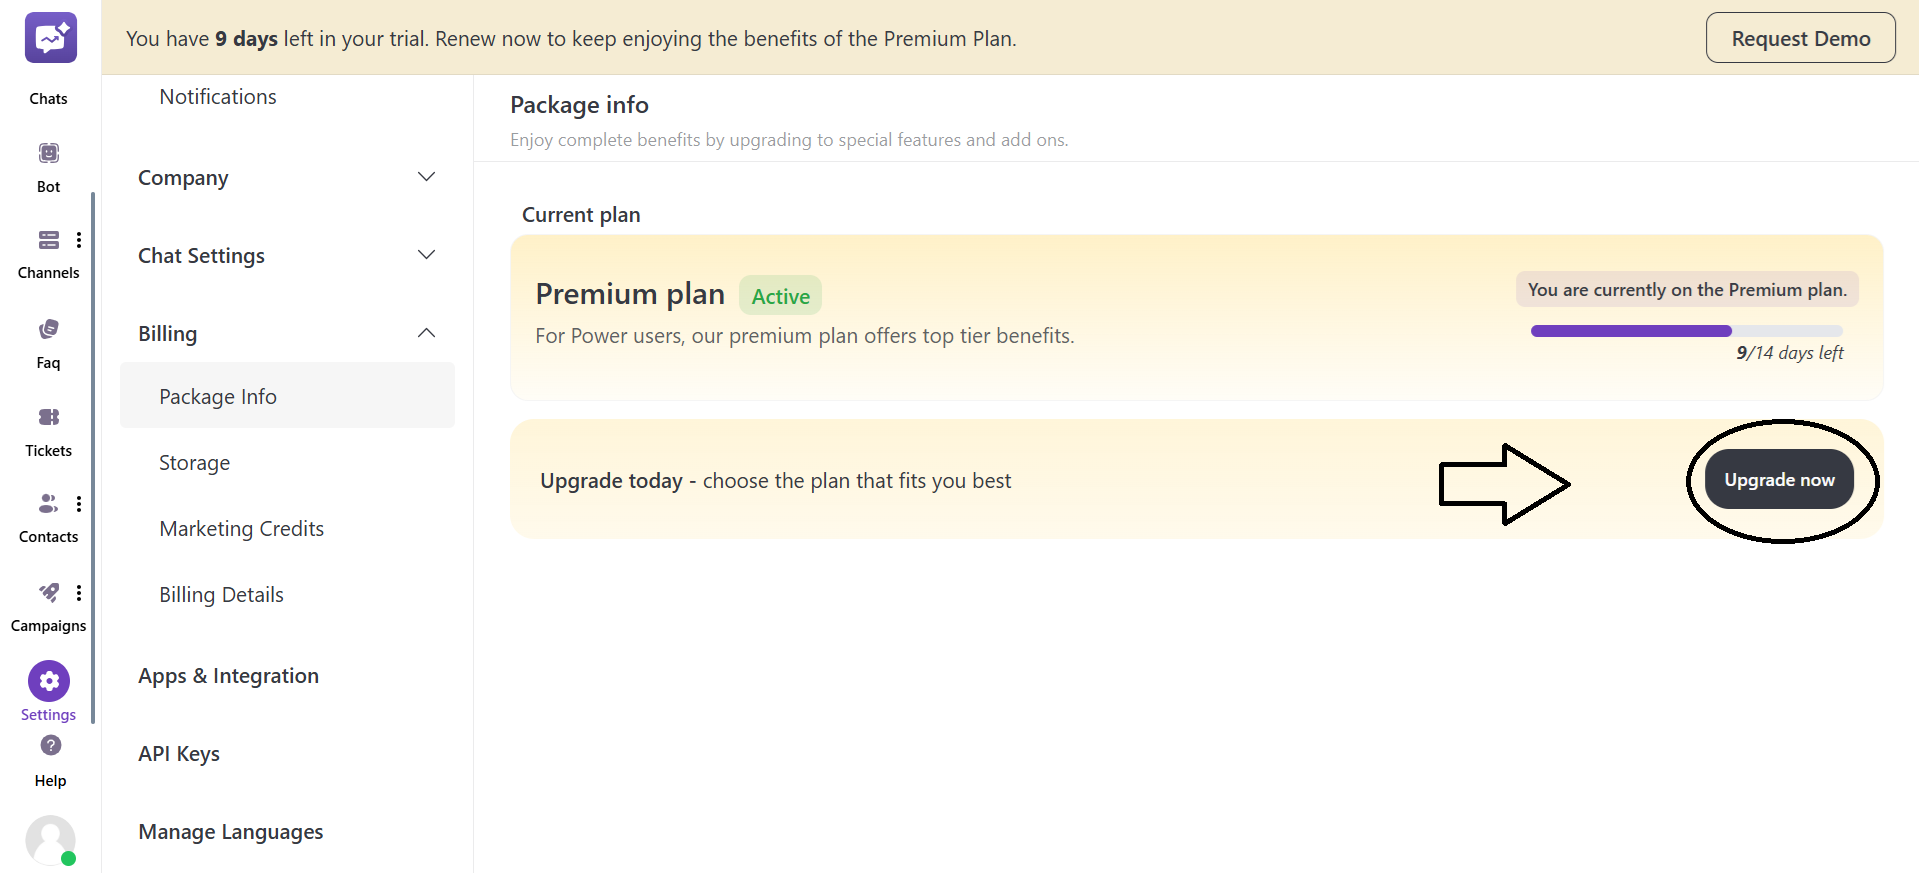Image resolution: width=1919 pixels, height=873 pixels.
Task: Open the Chats panel icon
Action: coord(49,36)
